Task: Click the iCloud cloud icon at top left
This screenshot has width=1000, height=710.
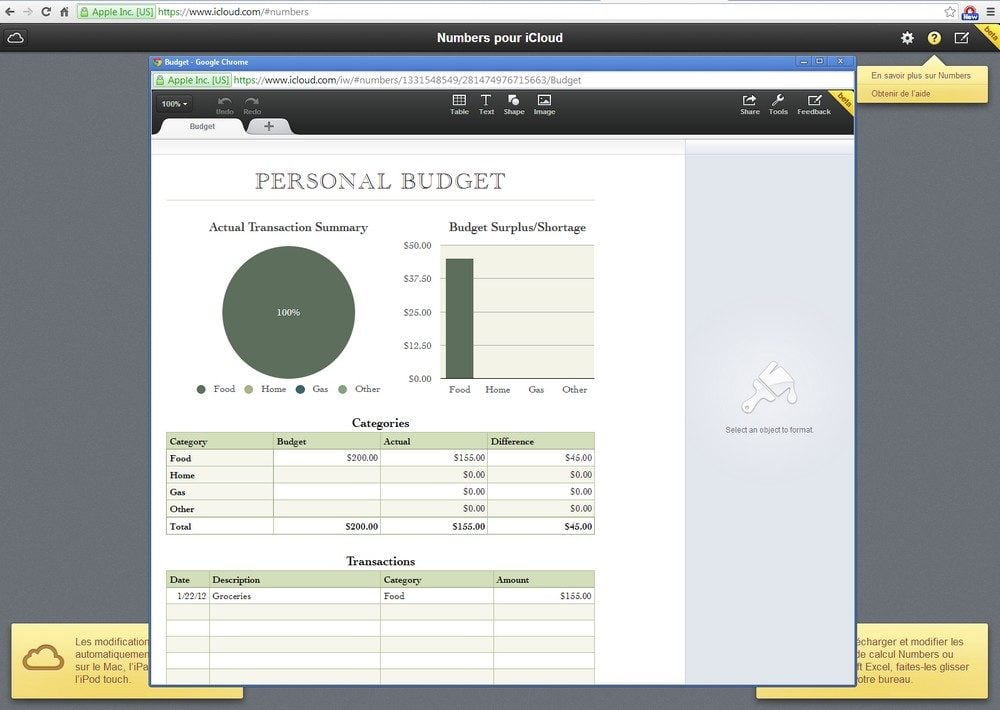Action: point(15,38)
